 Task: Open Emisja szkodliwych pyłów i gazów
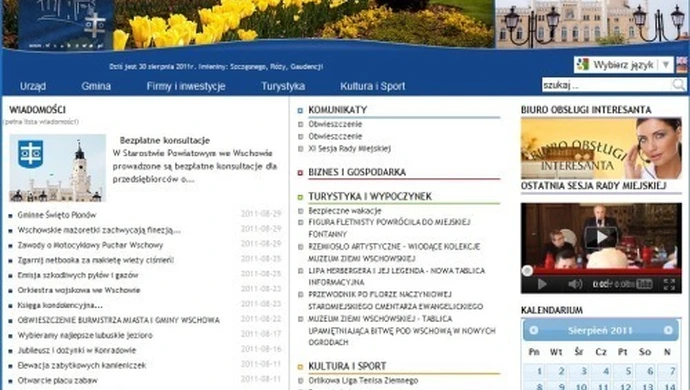tap(78, 275)
